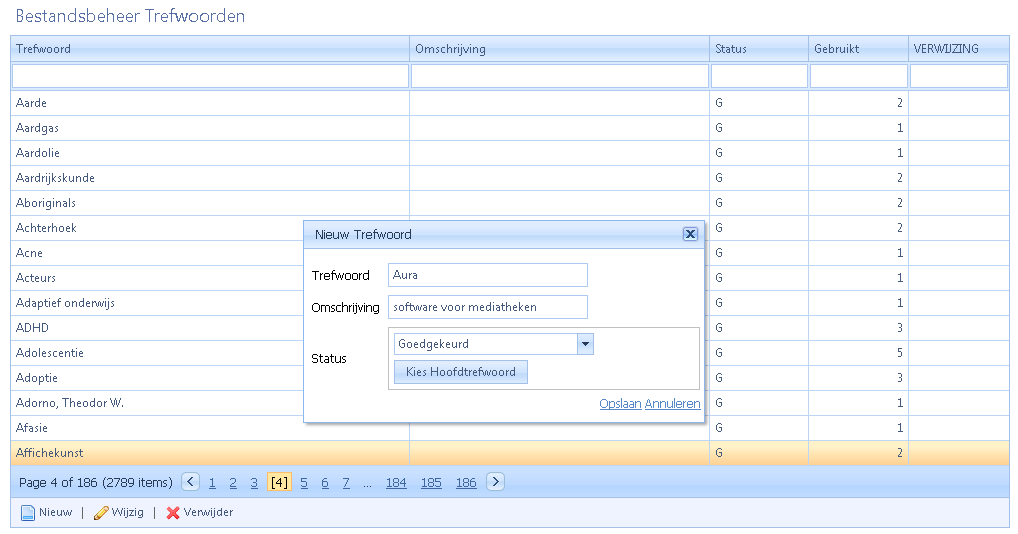
Task: Click the red Verwijder cross icon
Action: pyautogui.click(x=173, y=513)
